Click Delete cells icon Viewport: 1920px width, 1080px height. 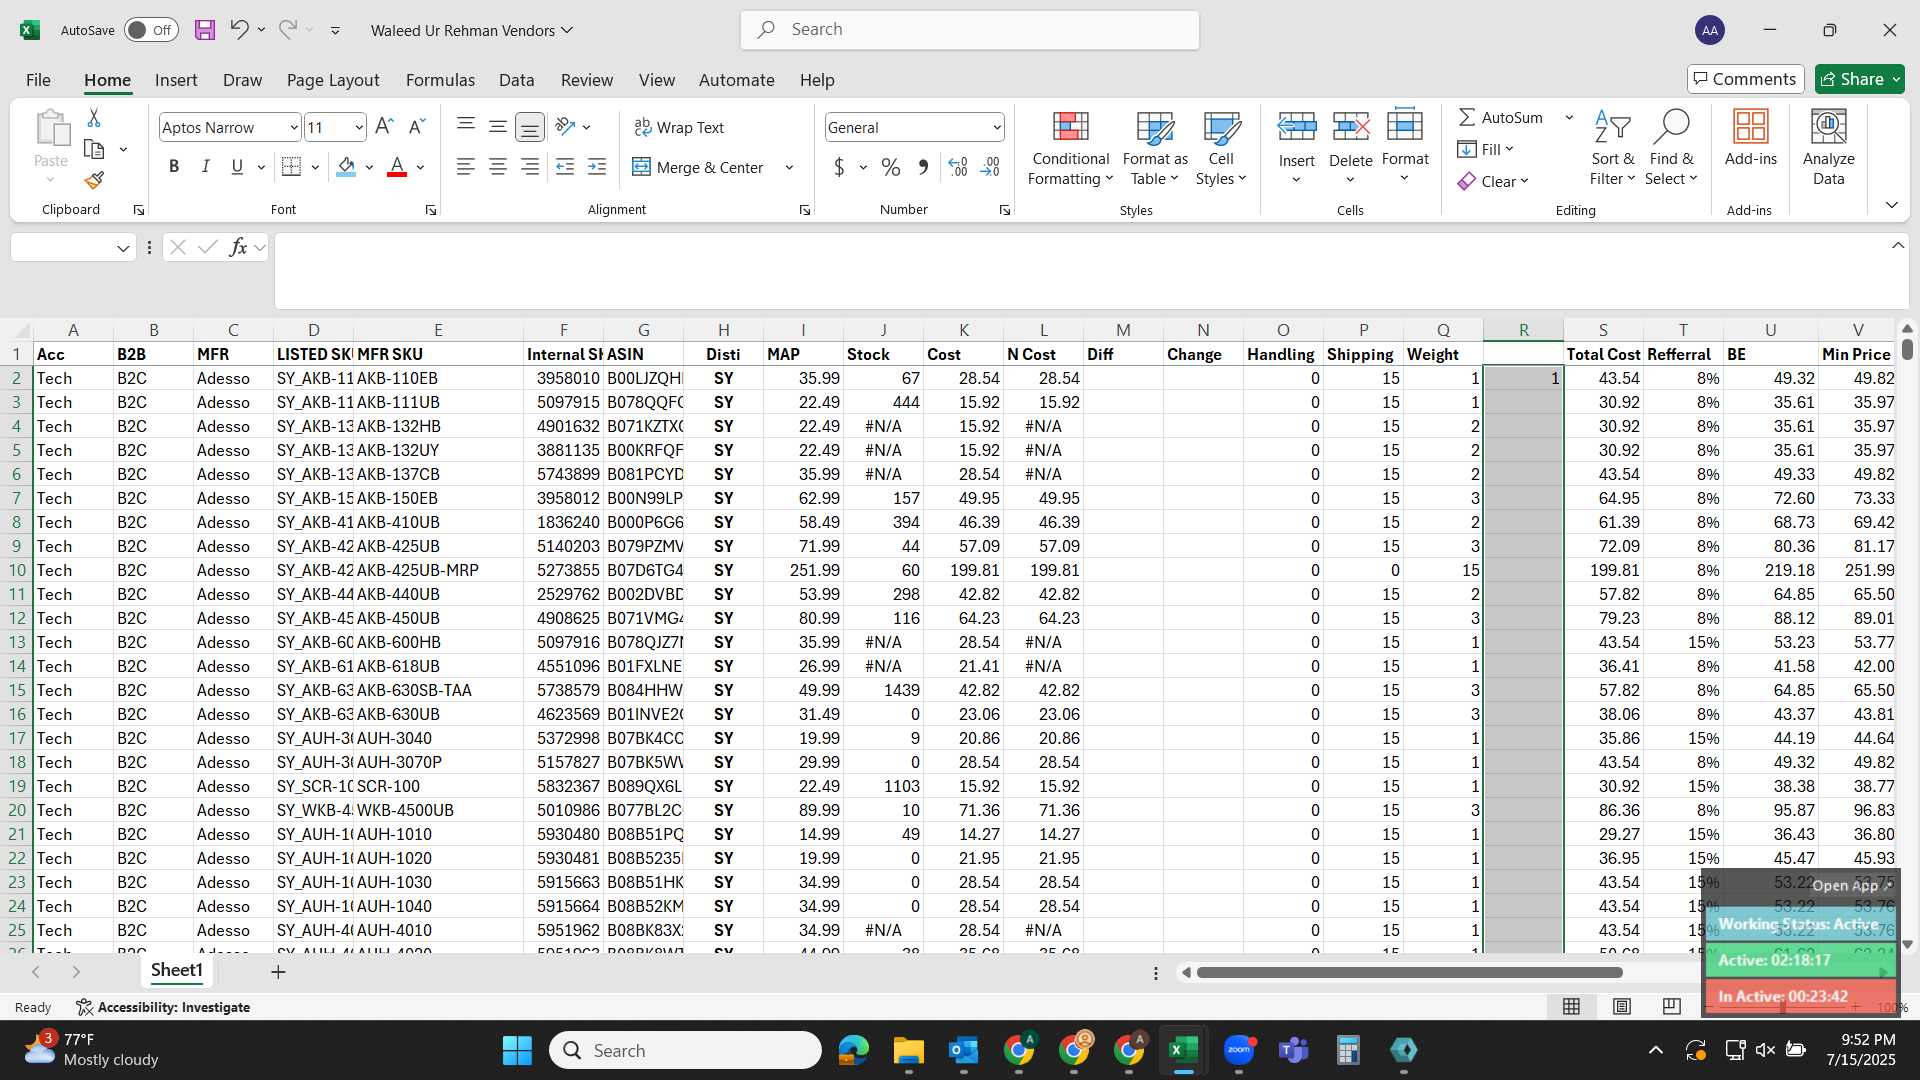[x=1351, y=127]
